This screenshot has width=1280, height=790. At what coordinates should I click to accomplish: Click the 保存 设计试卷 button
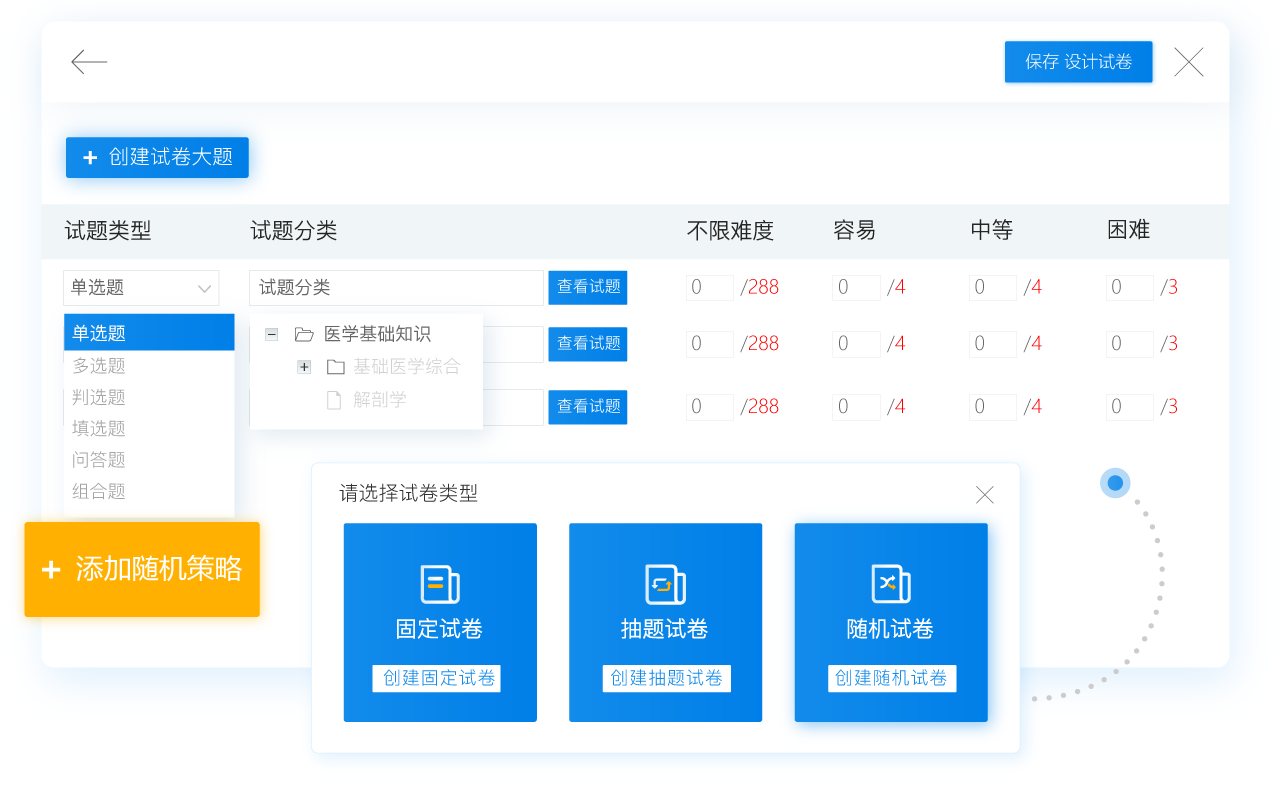[x=1078, y=62]
